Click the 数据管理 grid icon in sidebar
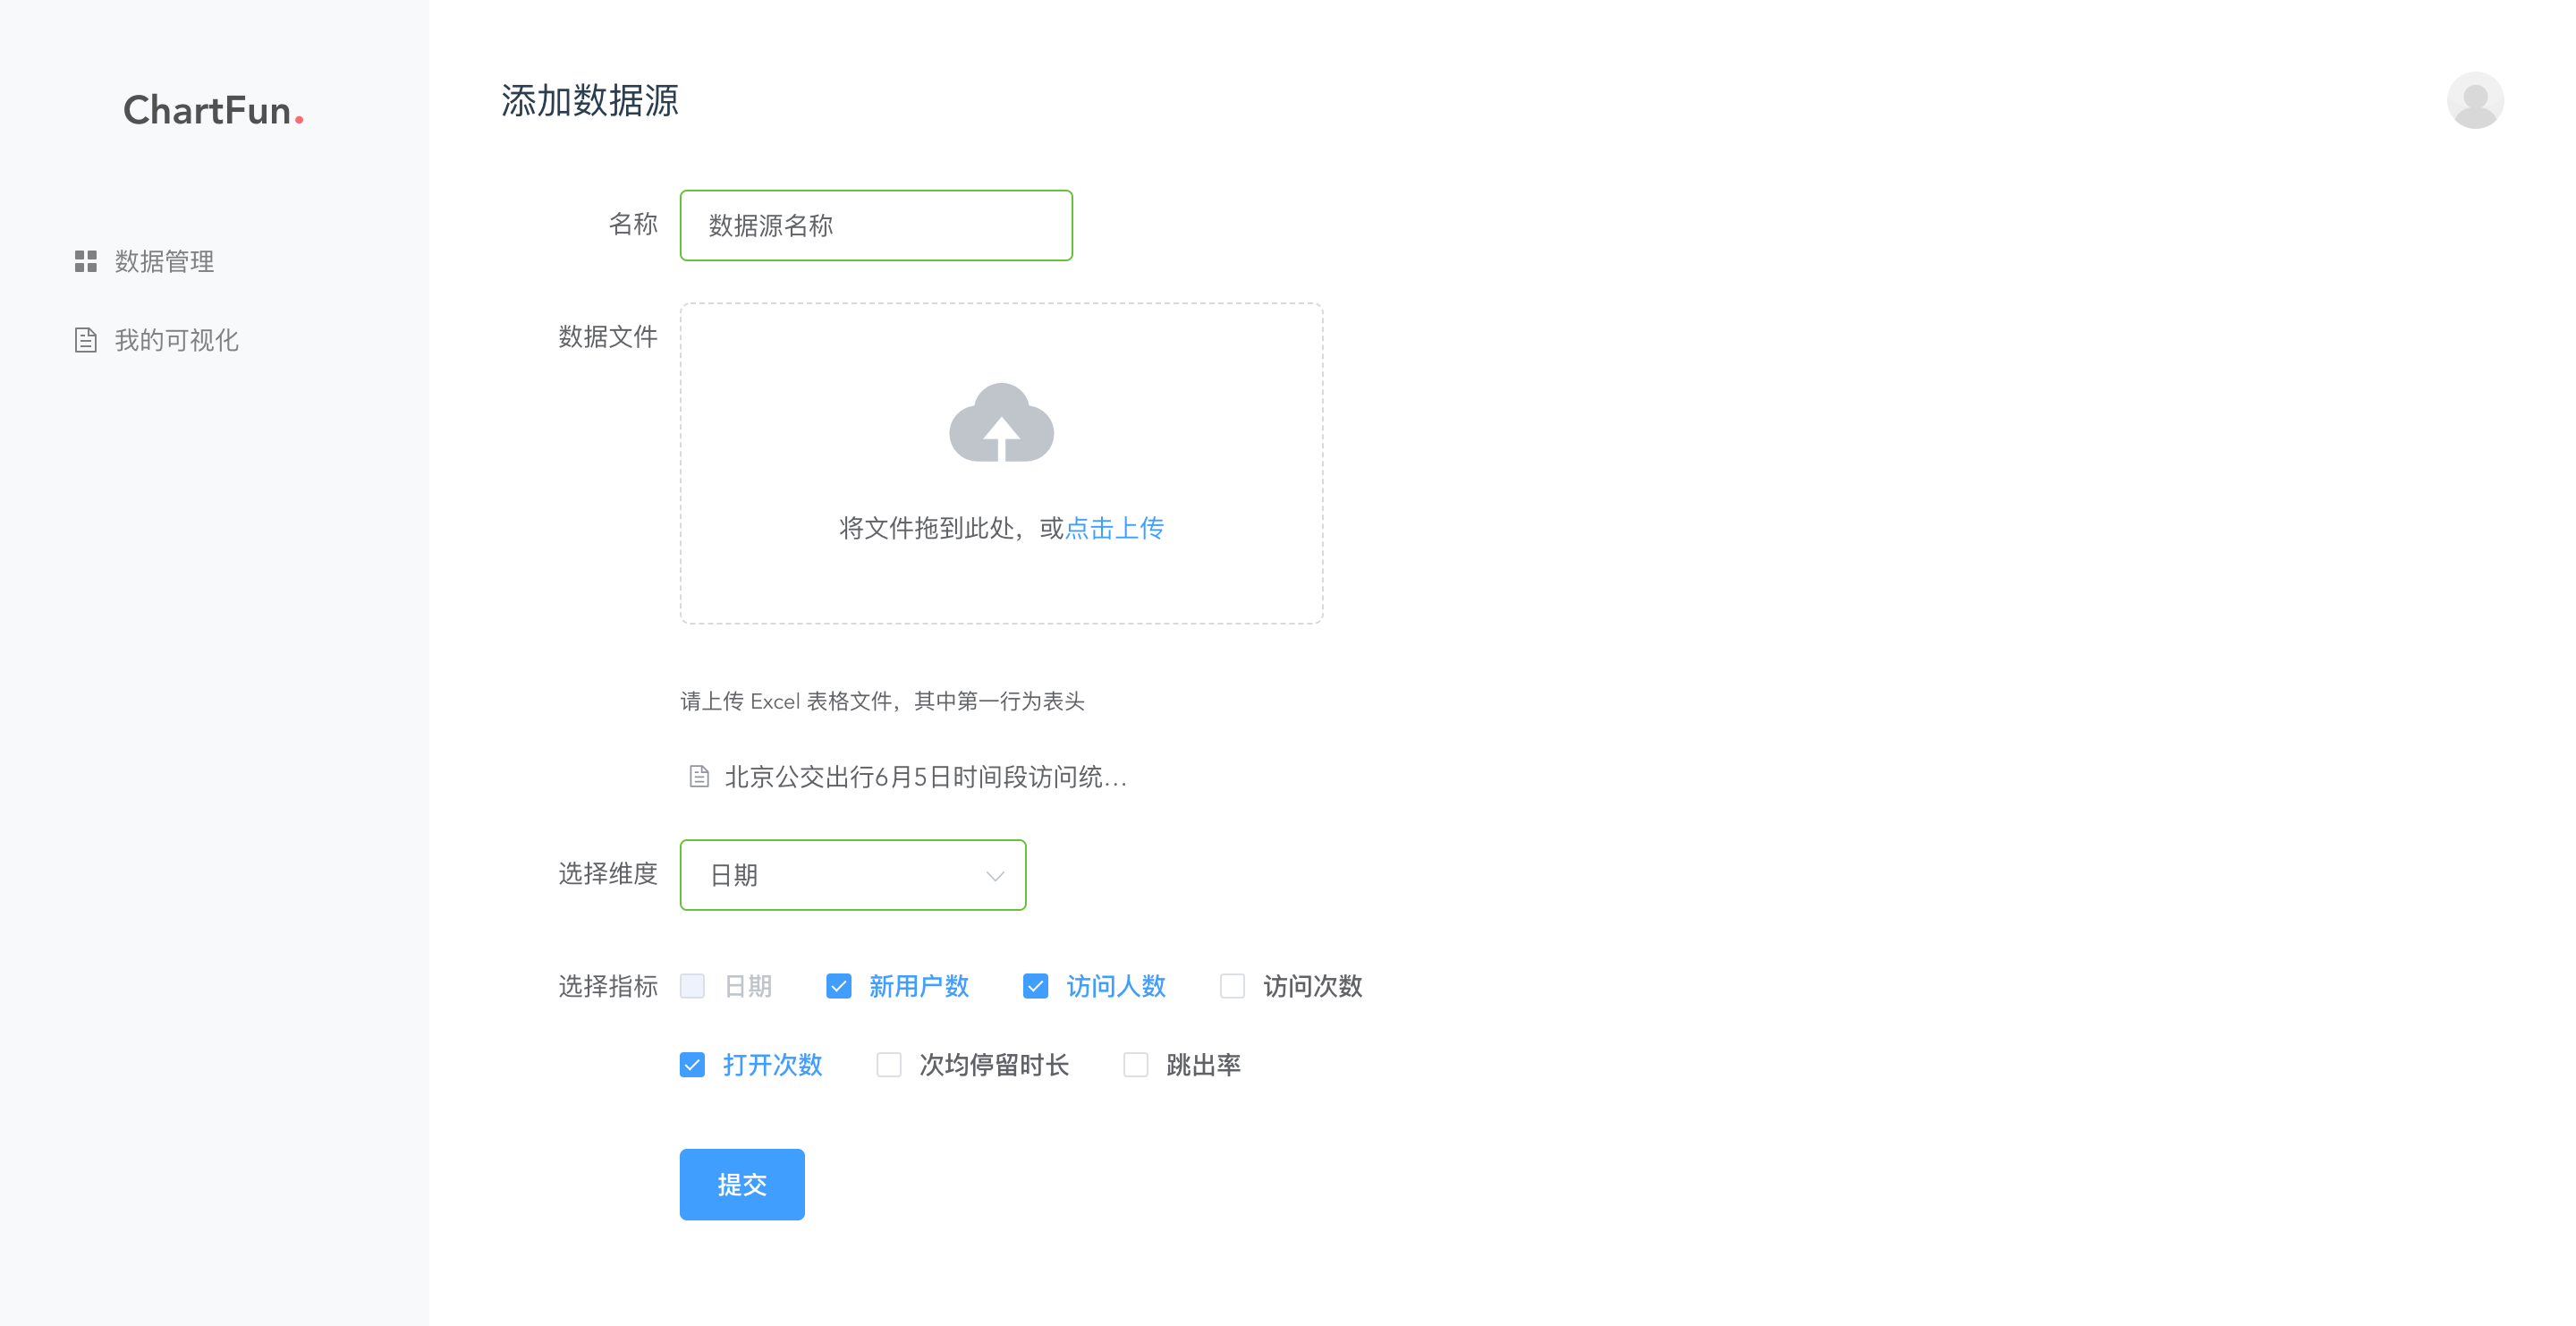The height and width of the screenshot is (1326, 2576). [x=86, y=262]
